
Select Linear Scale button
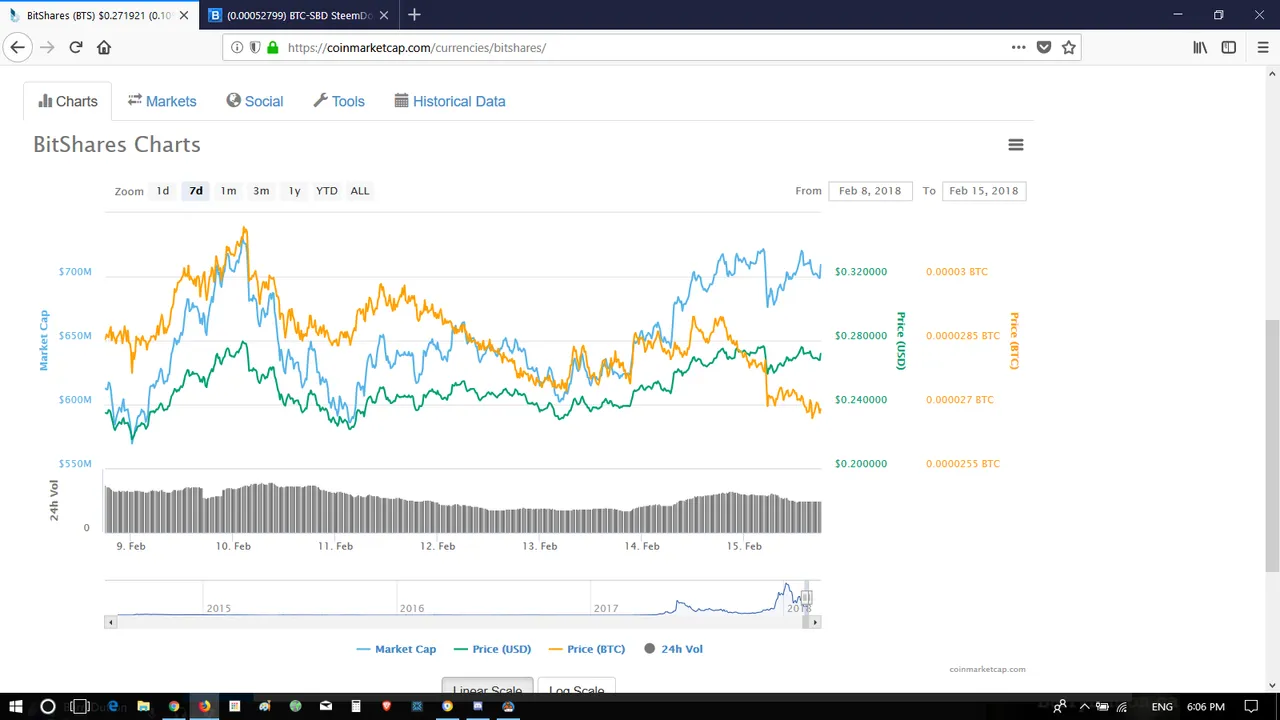pos(487,690)
